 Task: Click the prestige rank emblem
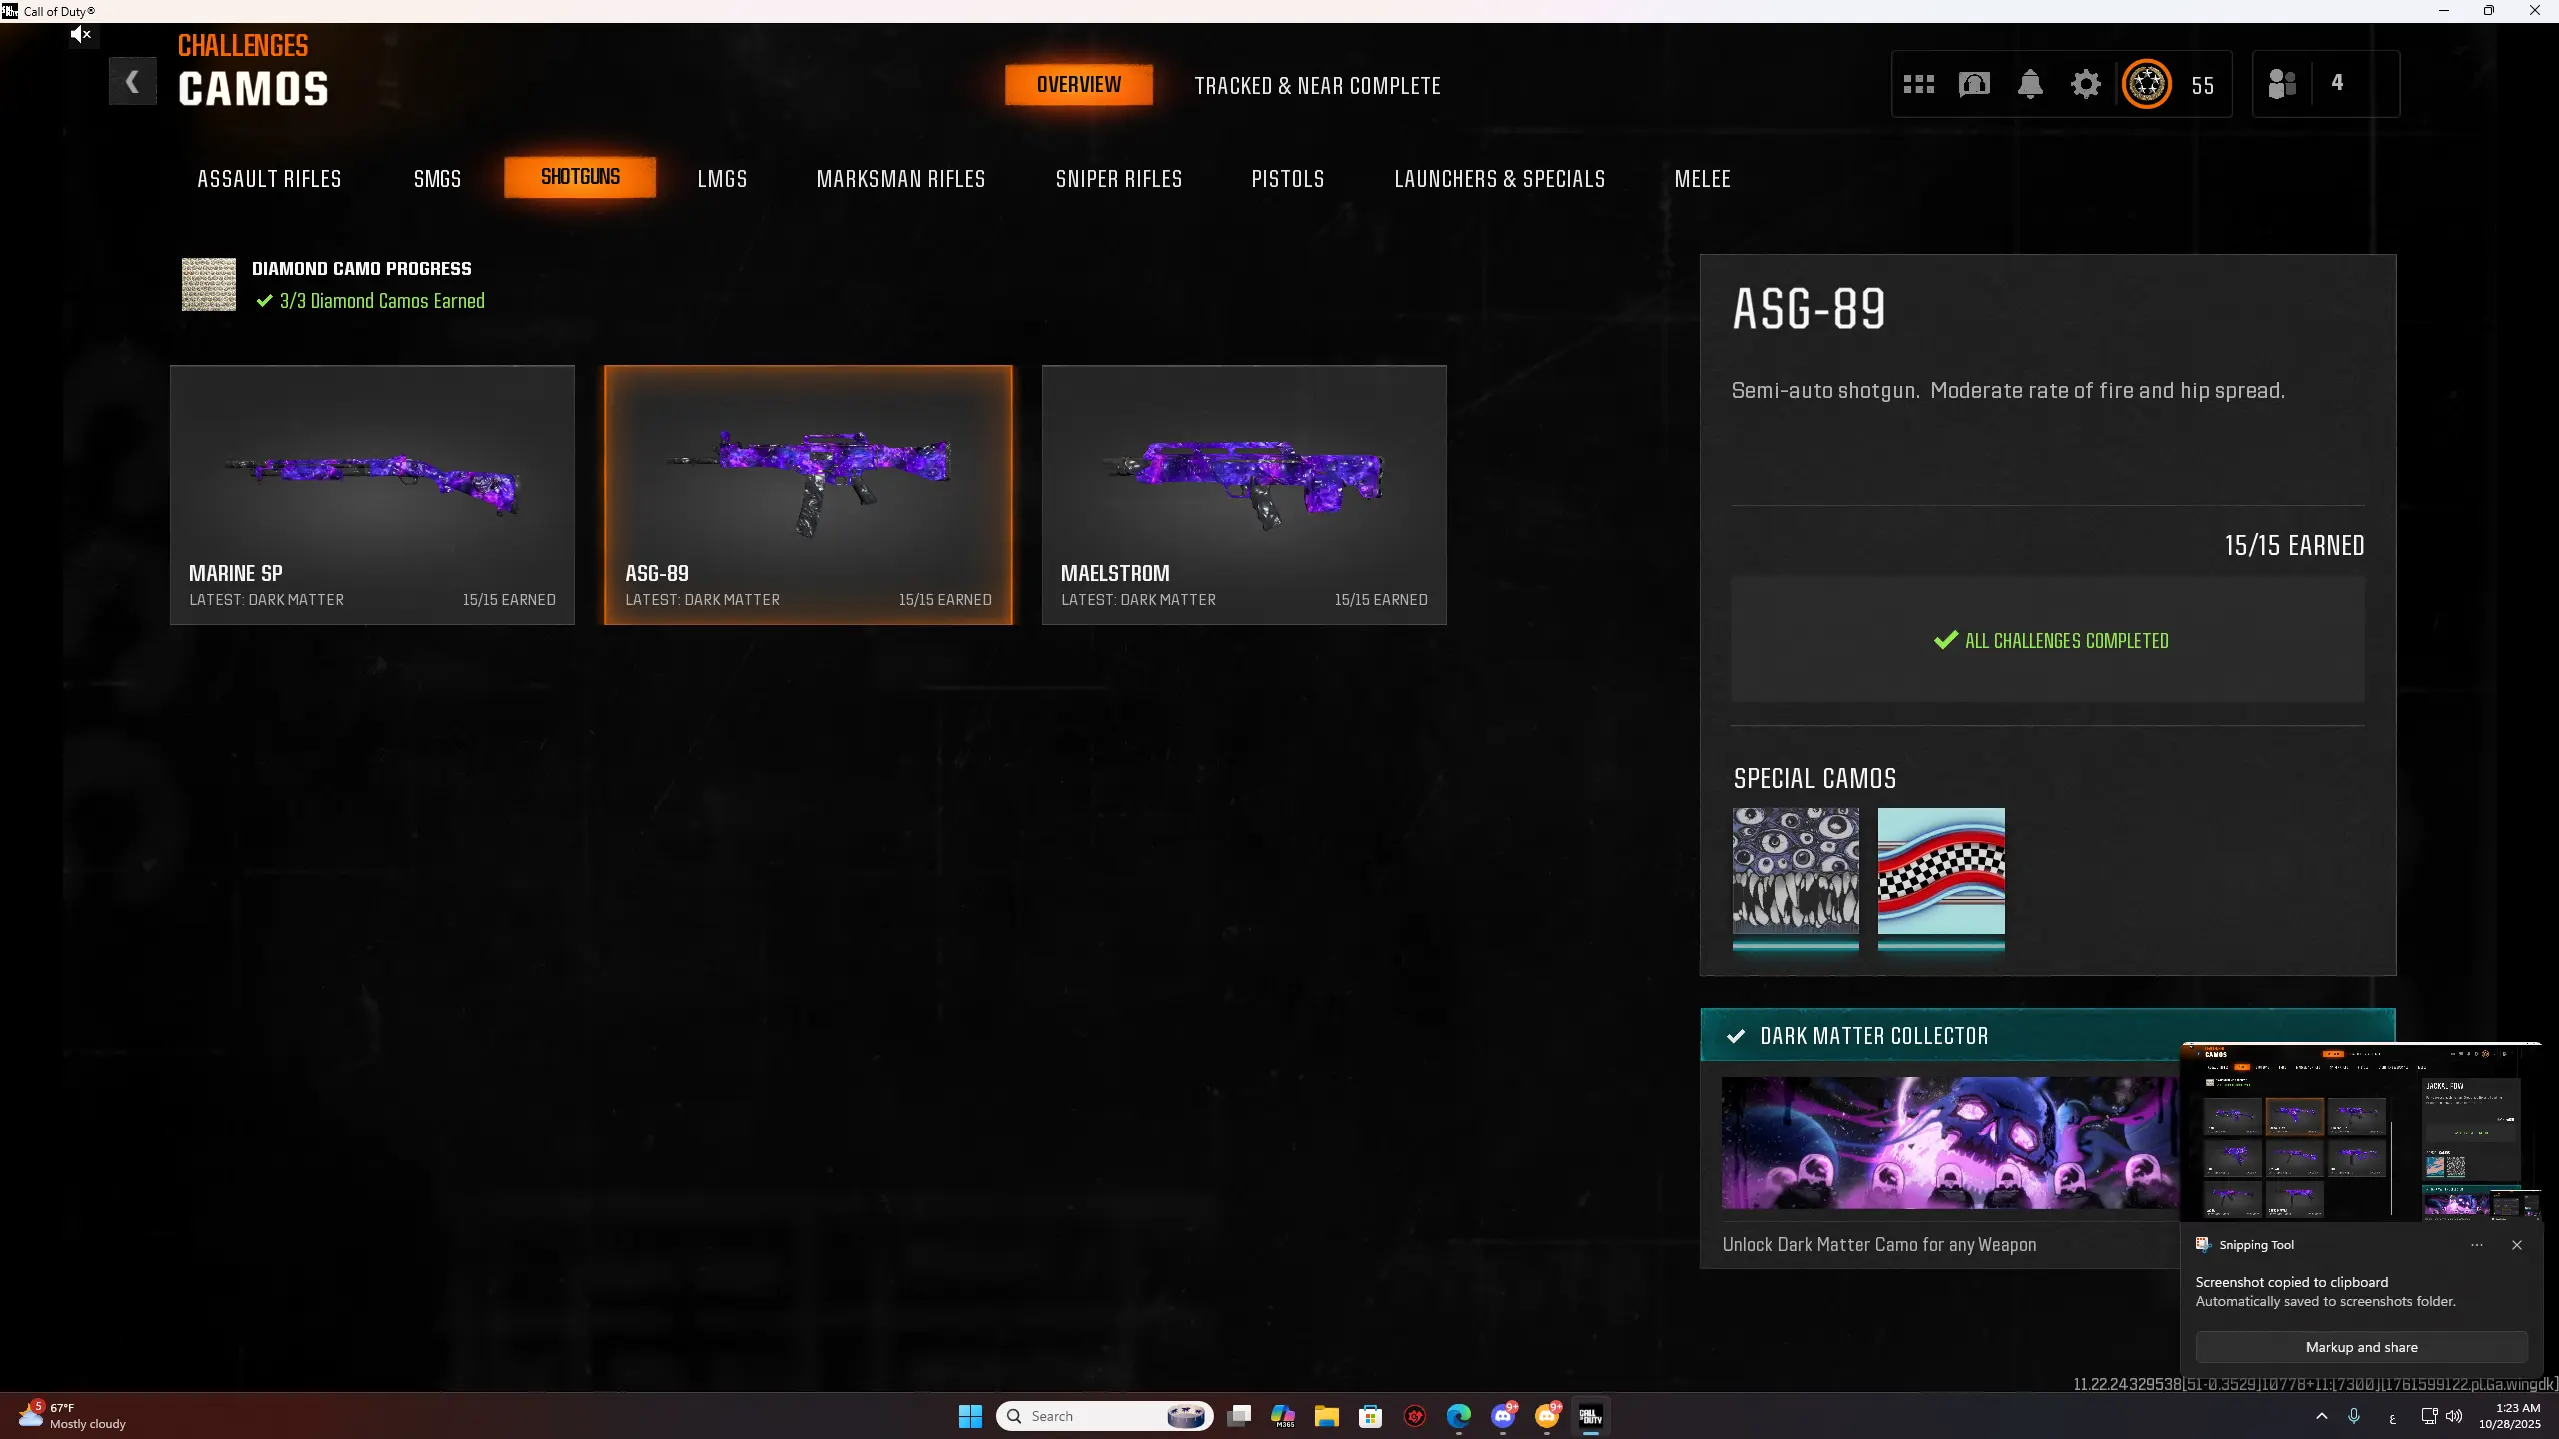[x=2146, y=84]
